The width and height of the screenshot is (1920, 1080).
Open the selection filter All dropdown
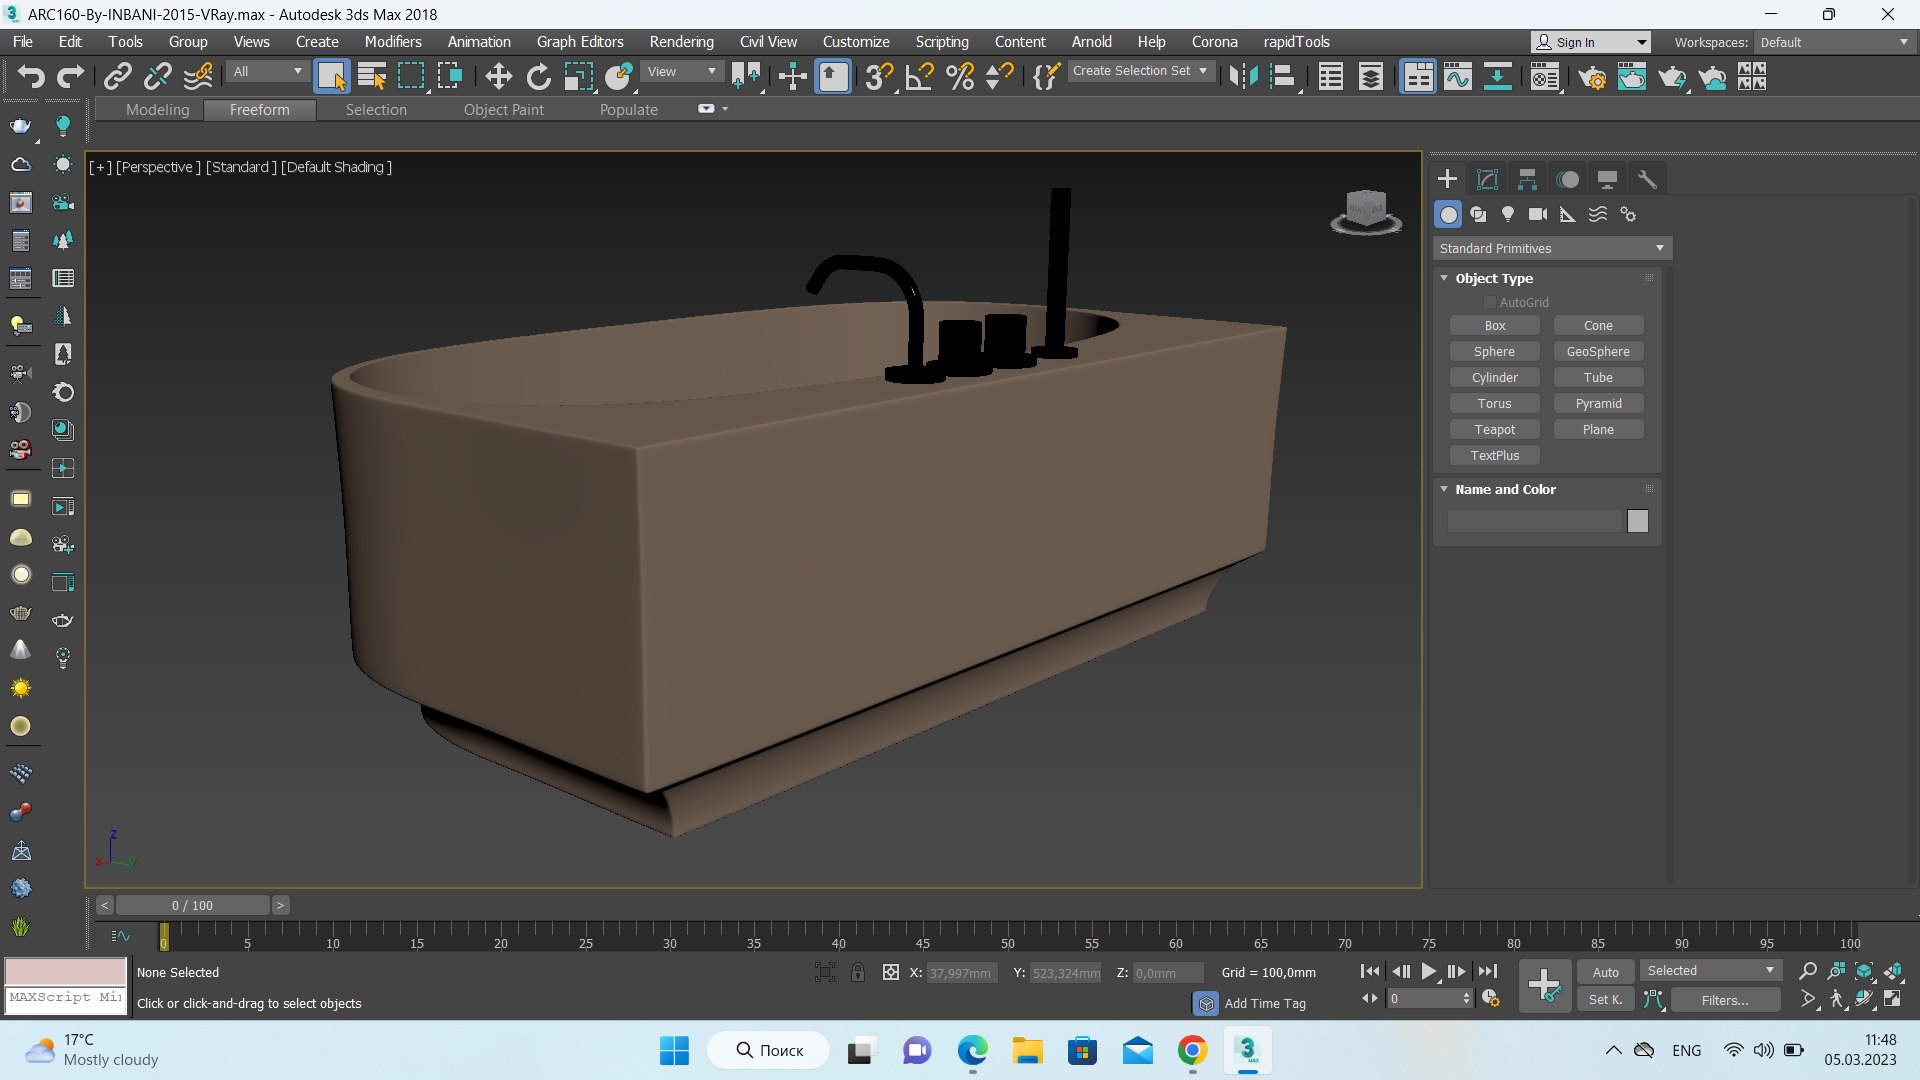coord(267,72)
